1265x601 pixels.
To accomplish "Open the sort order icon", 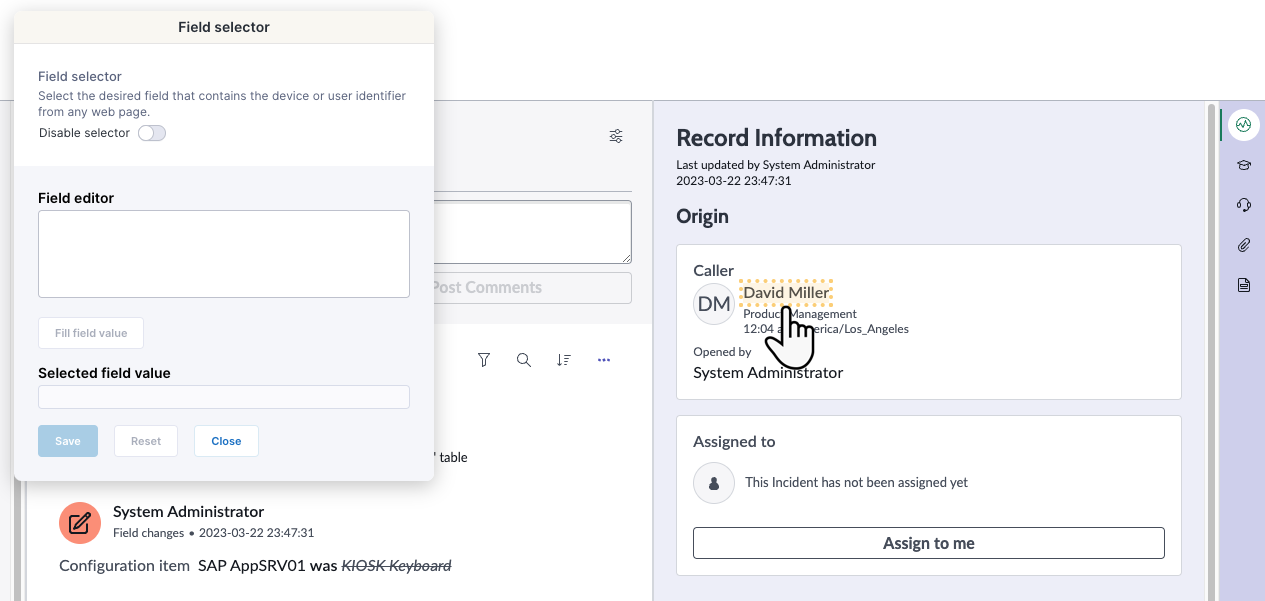I will tap(564, 360).
